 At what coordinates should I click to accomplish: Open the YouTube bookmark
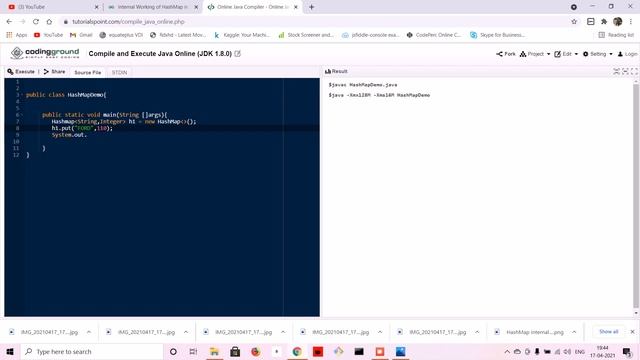(x=49, y=35)
